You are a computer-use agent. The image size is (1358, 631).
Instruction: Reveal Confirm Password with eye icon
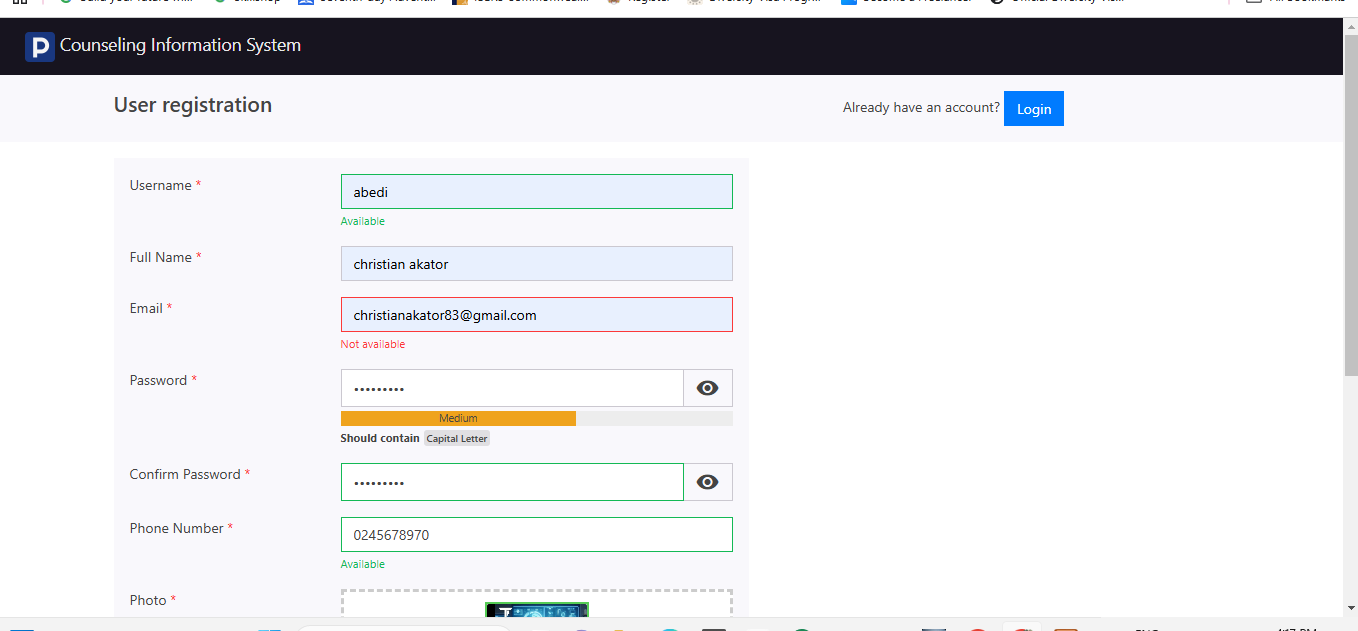707,482
